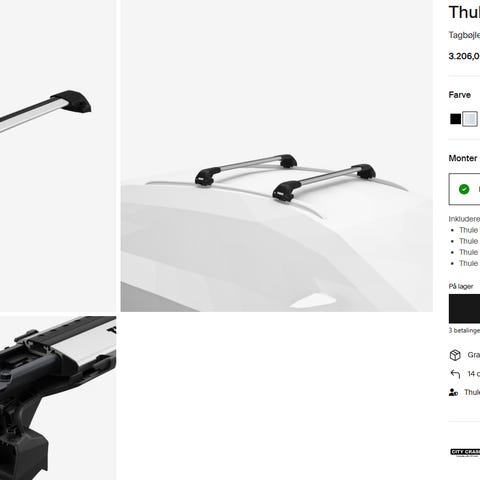Click the Thule member person icon
Viewport: 480px width, 480px height.
453,392
